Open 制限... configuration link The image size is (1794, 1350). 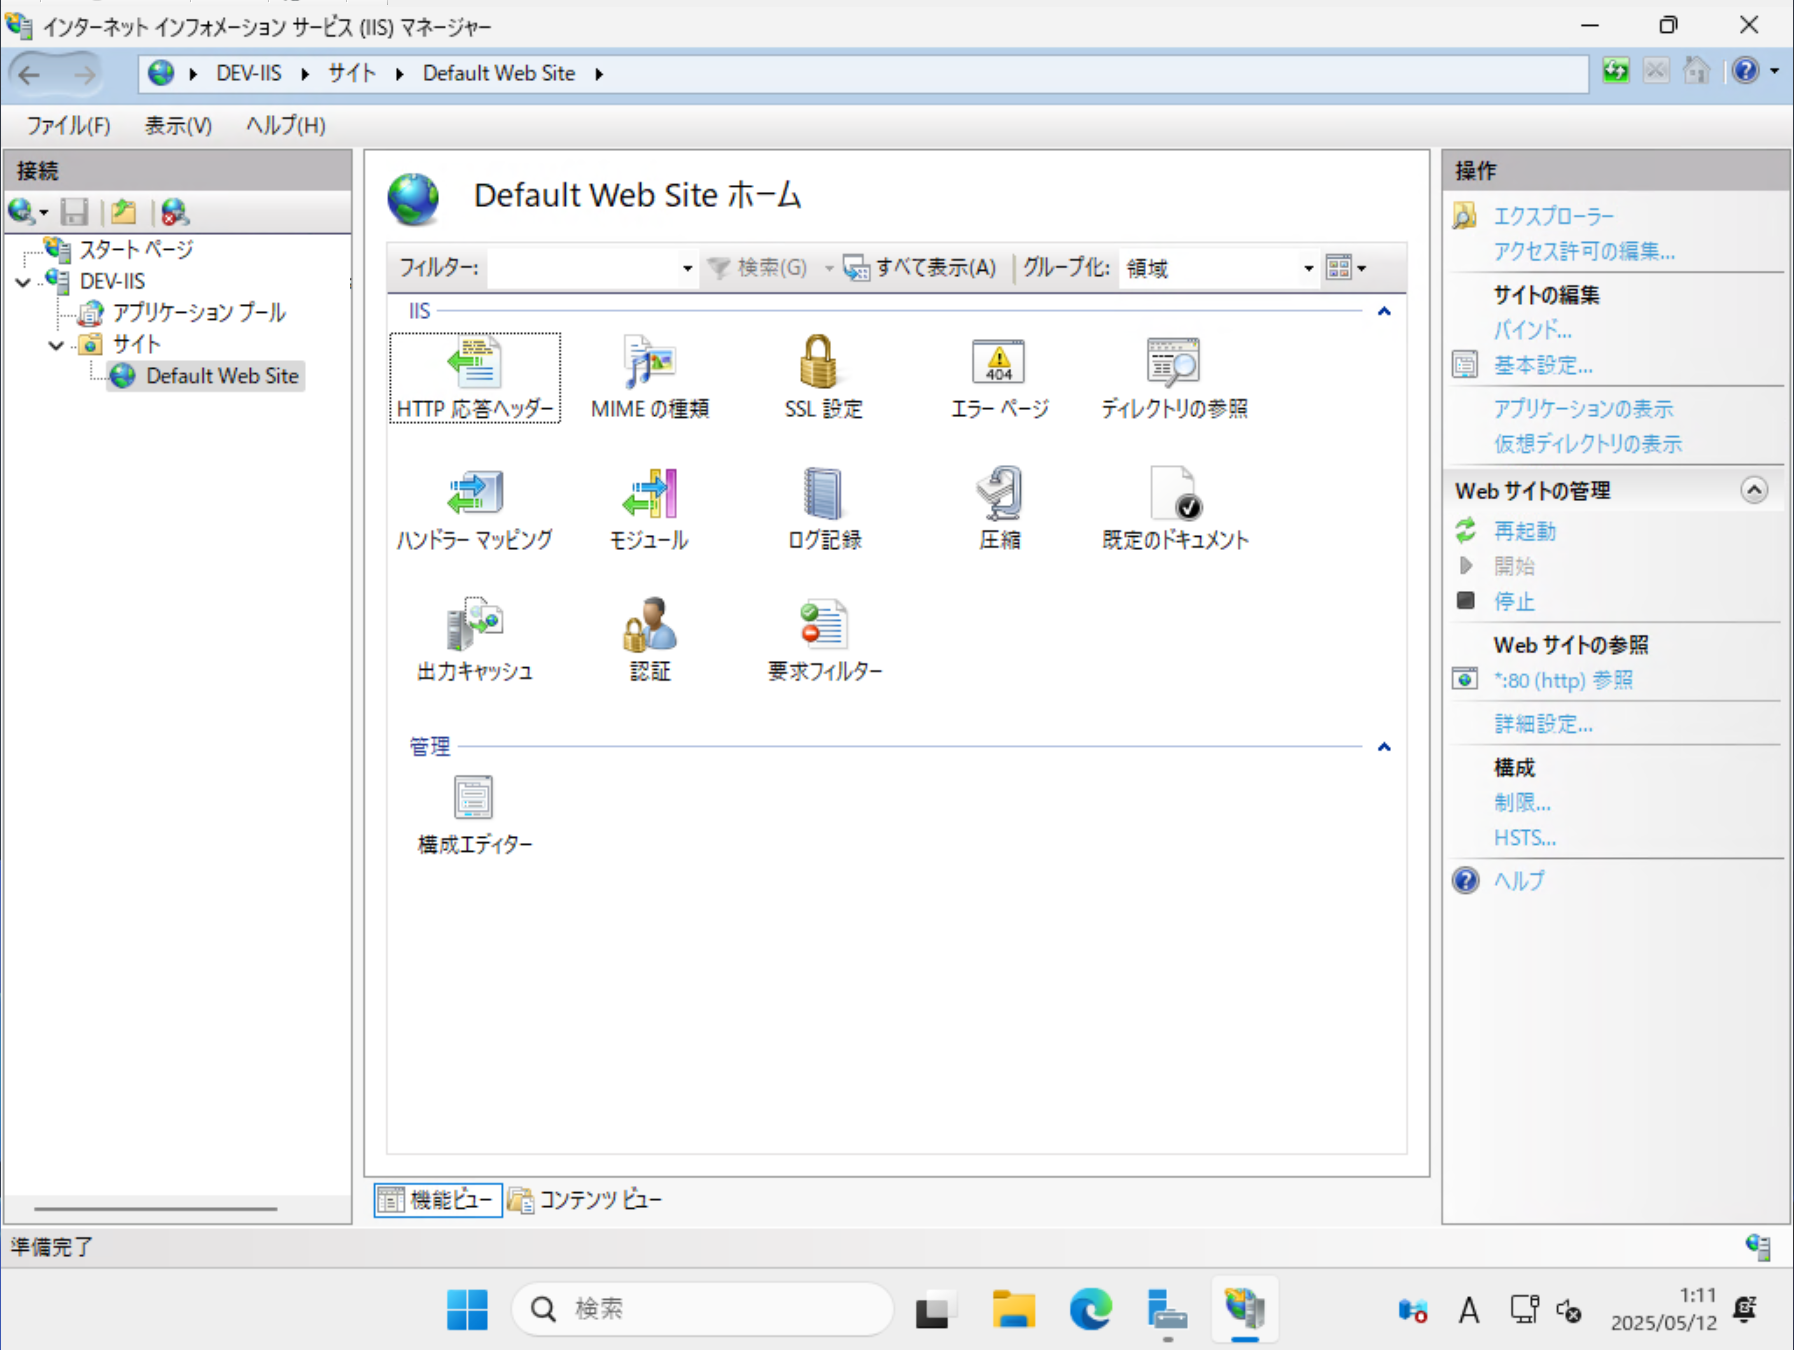[x=1522, y=802]
